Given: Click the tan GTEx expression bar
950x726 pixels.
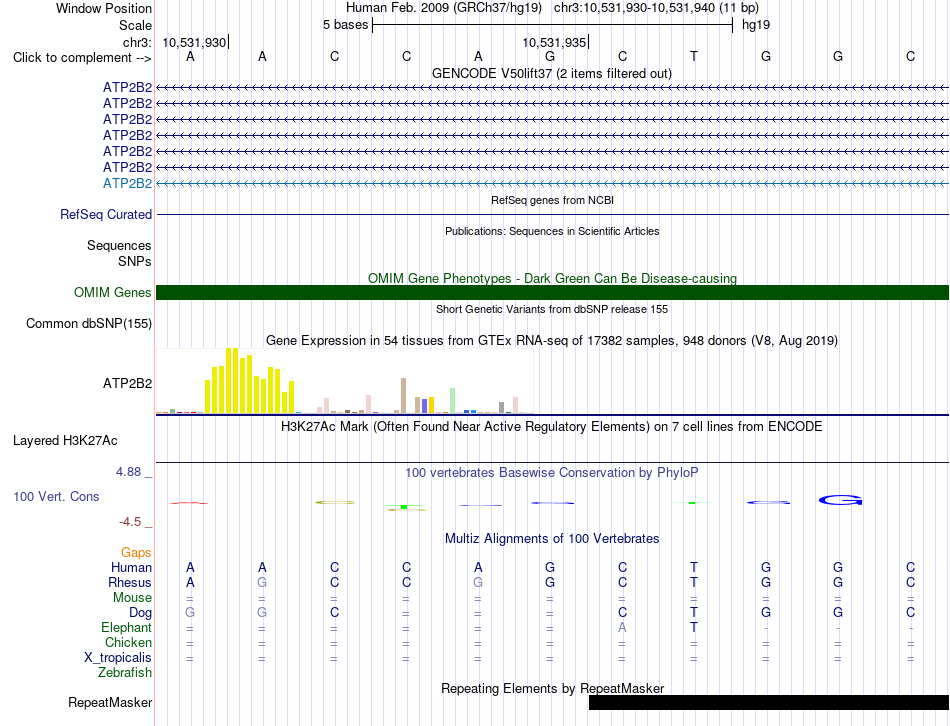Looking at the screenshot, I should tap(404, 396).
